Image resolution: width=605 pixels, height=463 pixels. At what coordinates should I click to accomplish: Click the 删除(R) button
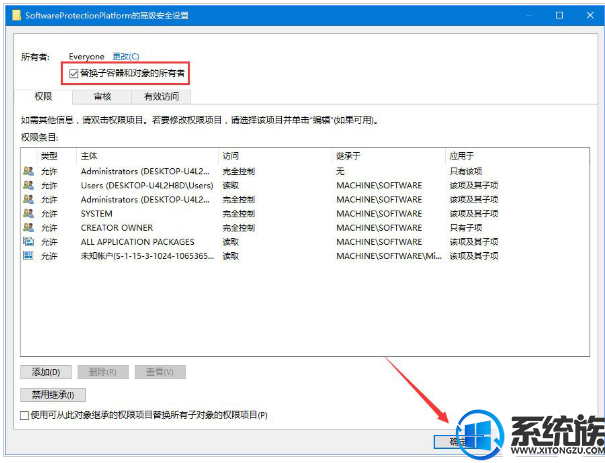point(103,372)
